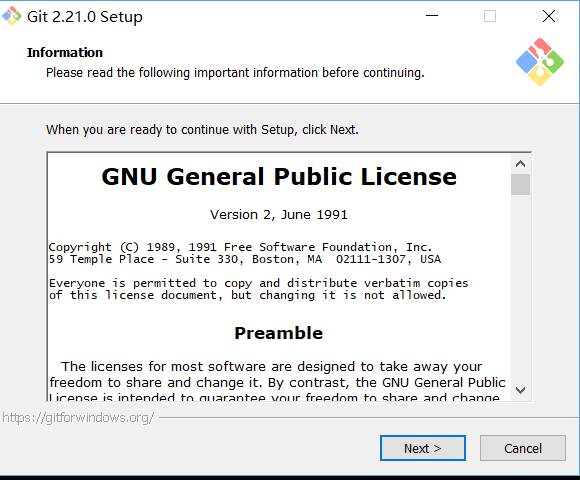Screen dimensions: 580x480
Task: Cancel the Git installation
Action: coord(523,448)
